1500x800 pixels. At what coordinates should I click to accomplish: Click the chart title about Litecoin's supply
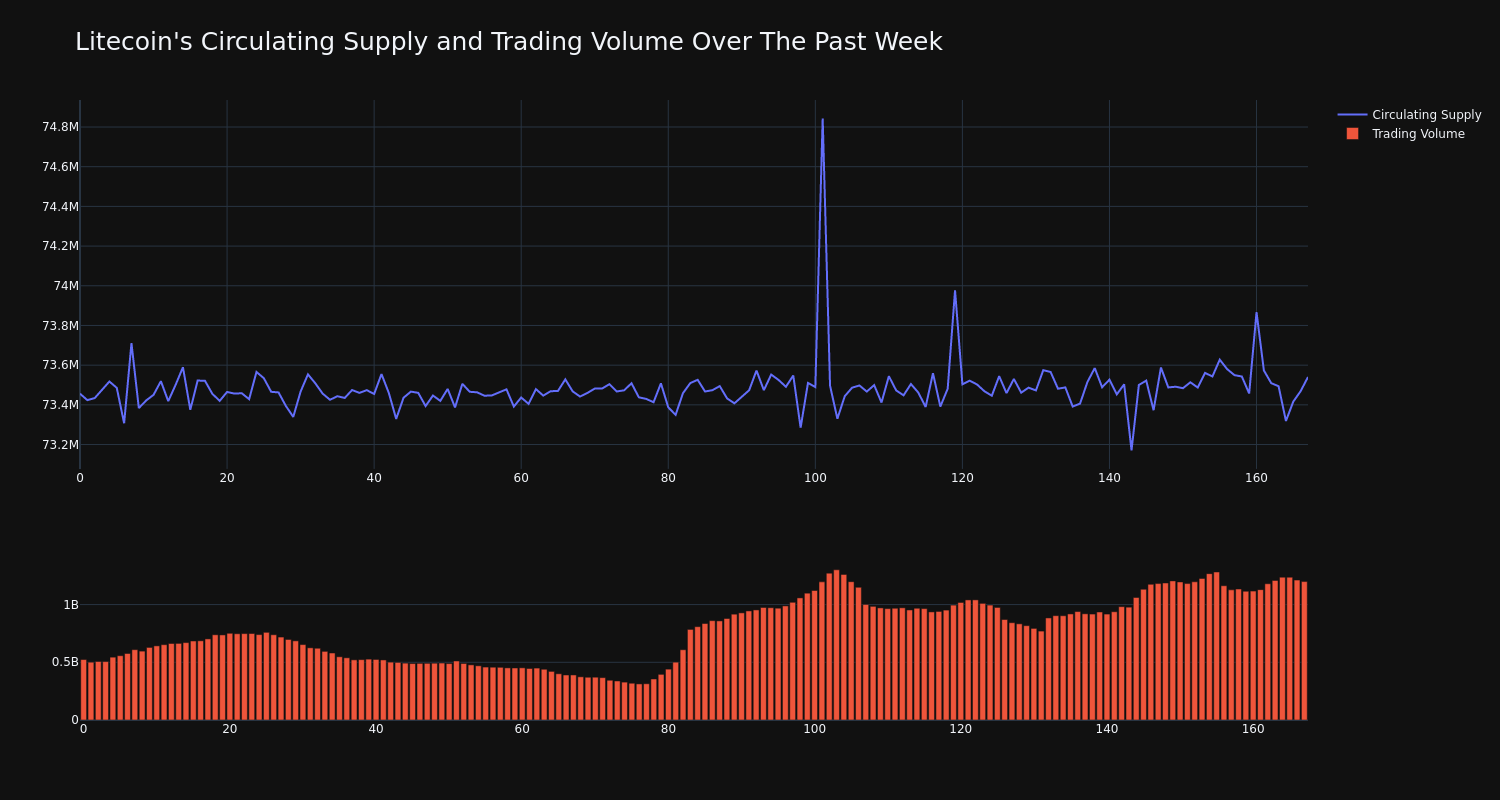tap(508, 42)
